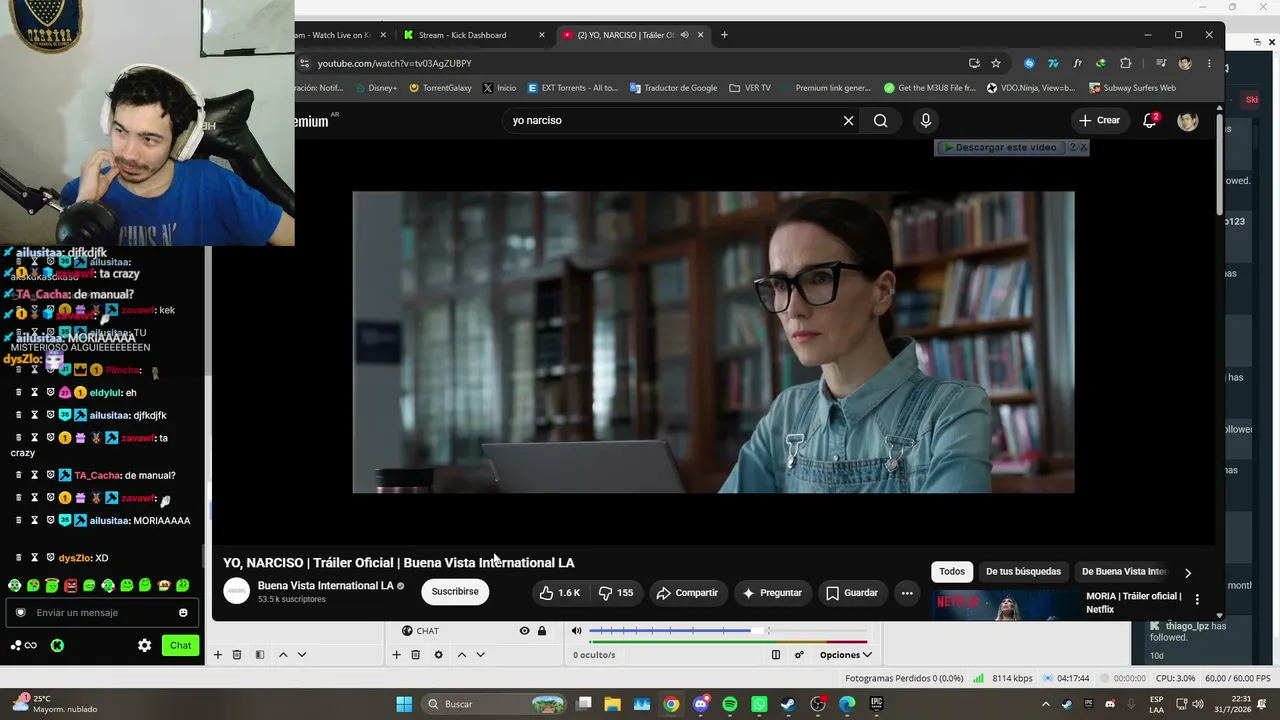Viewport: 1280px width, 720px height.
Task: Select the De tus búsquedas filter chip
Action: [x=1023, y=572]
